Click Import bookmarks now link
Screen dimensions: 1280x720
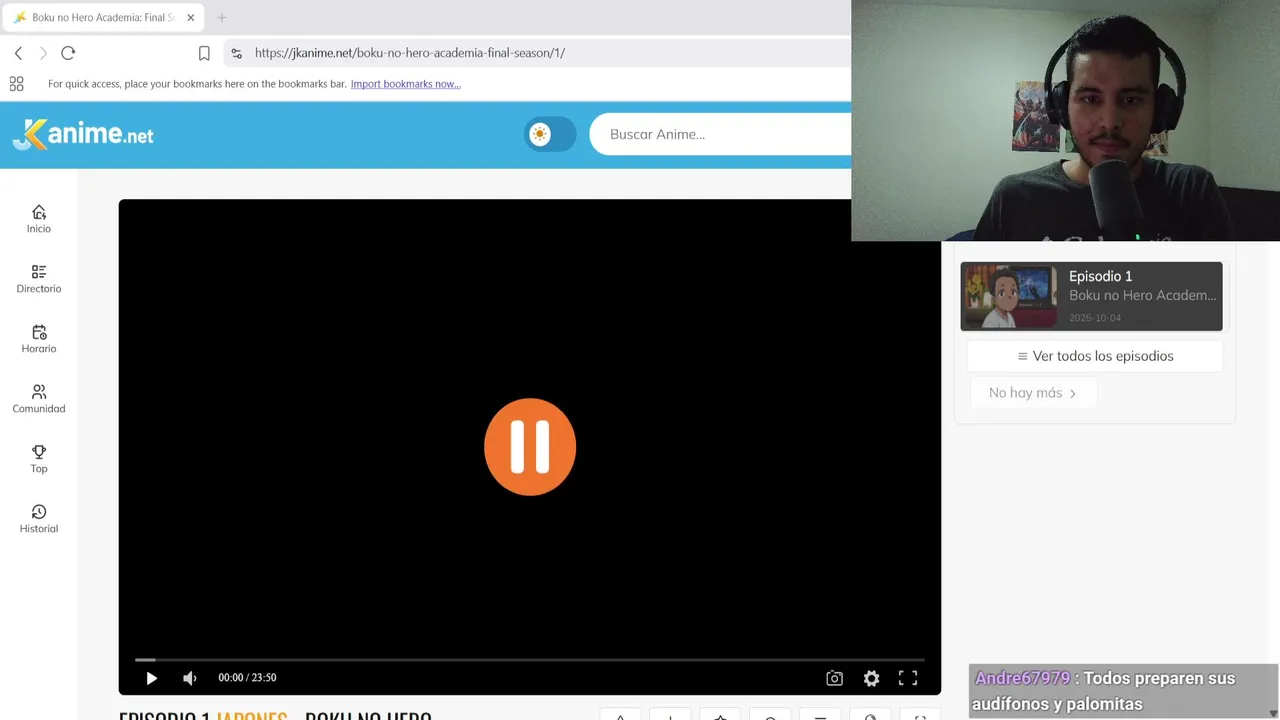pos(405,84)
